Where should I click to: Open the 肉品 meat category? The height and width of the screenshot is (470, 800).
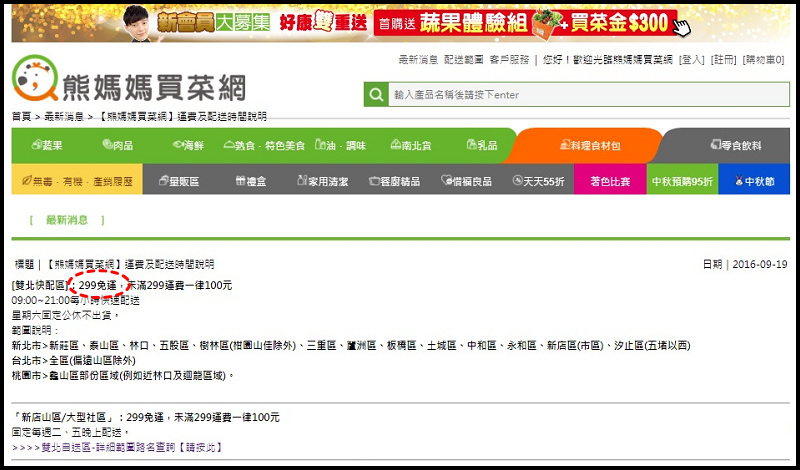(x=118, y=145)
